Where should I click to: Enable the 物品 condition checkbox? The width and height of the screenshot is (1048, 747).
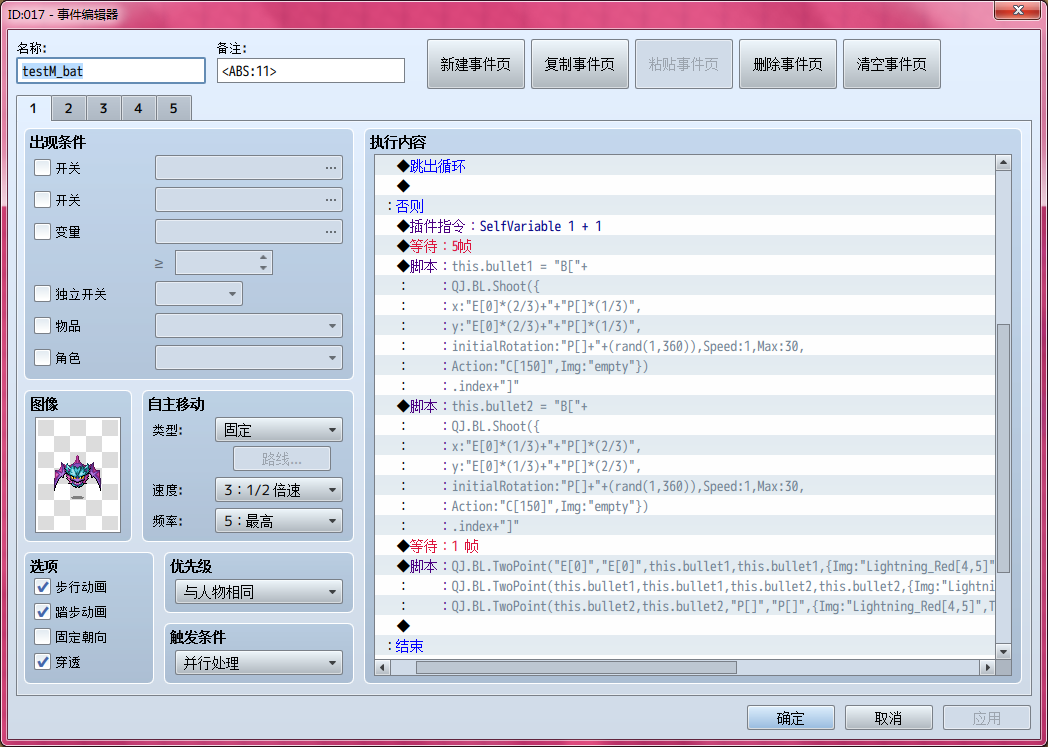pos(42,326)
